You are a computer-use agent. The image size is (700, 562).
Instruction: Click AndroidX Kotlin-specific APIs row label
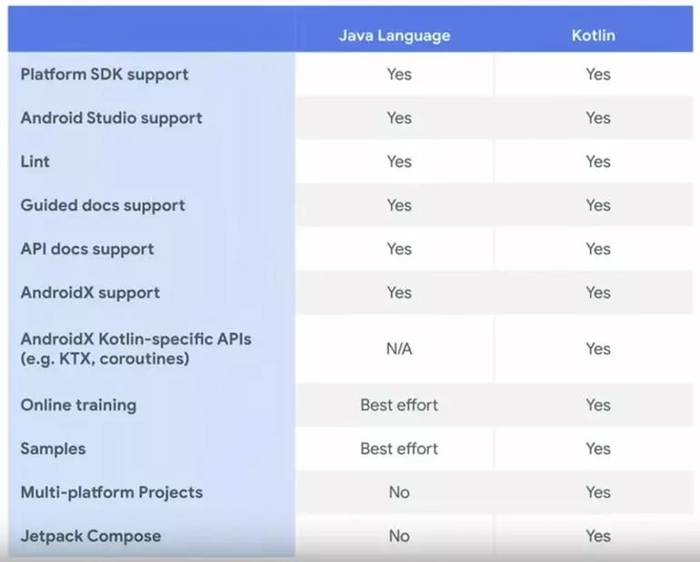[x=136, y=349]
